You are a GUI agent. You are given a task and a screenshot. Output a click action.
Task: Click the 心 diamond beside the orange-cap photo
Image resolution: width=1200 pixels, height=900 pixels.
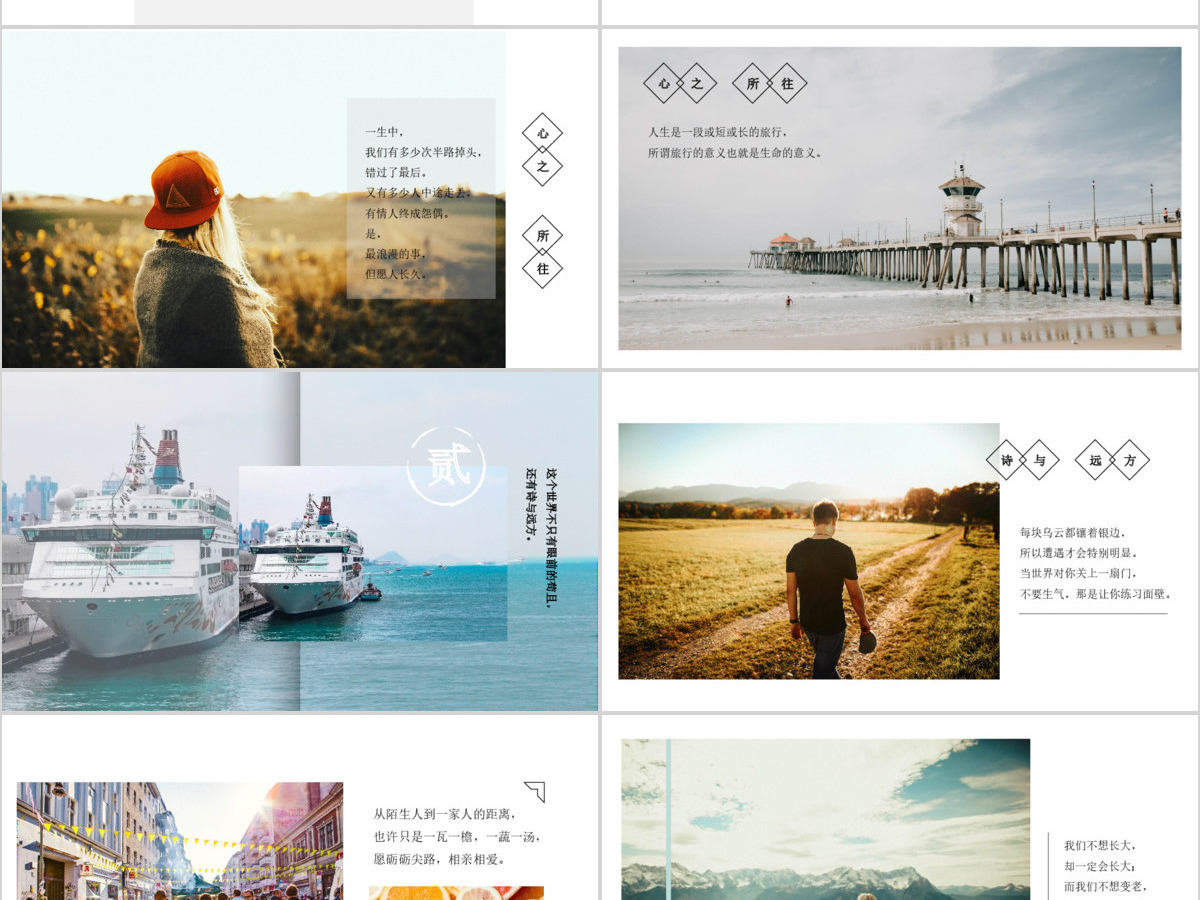pyautogui.click(x=543, y=133)
